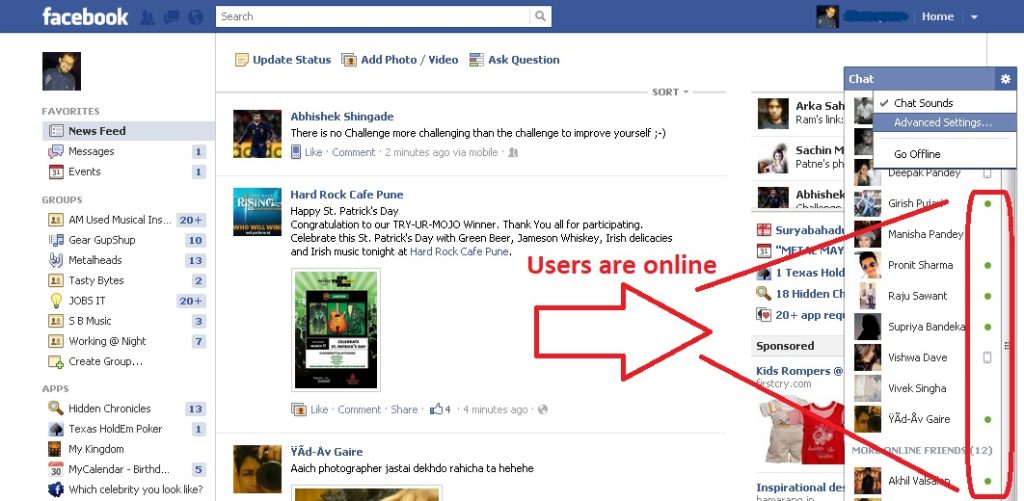Click ŸÃd-Åv Gaire's name on news feed post
Screen dimensions: 1024x501
click(x=327, y=452)
